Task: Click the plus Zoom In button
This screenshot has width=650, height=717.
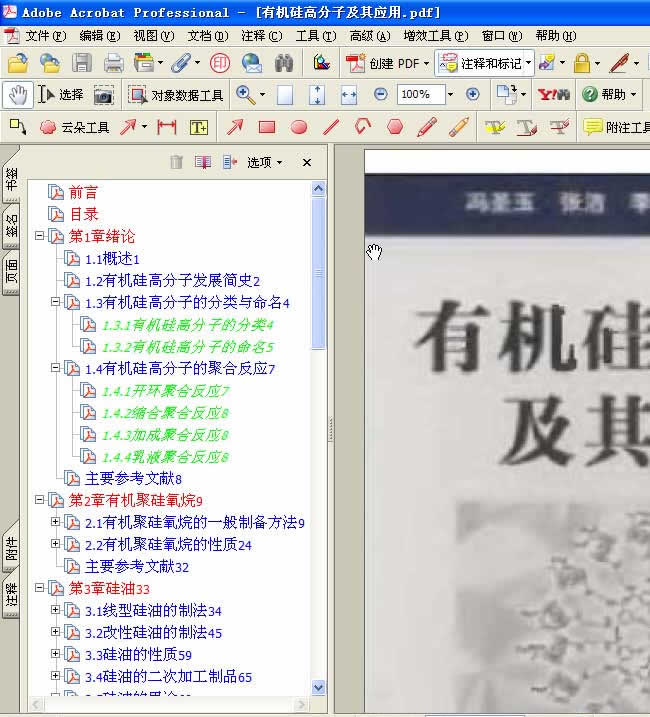Action: 473,95
